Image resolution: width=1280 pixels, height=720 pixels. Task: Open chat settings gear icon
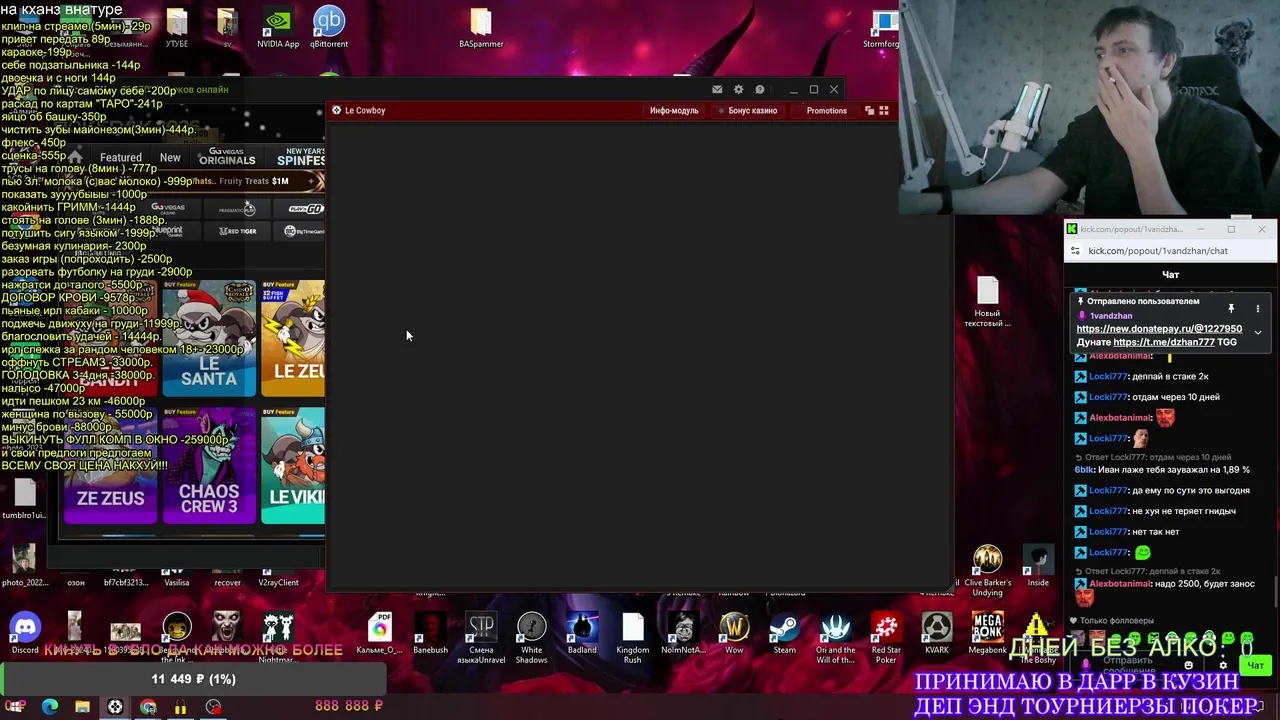point(1223,665)
